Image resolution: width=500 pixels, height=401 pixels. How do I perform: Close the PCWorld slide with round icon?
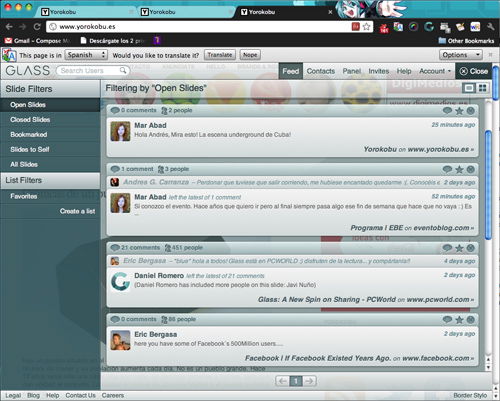coord(471,248)
